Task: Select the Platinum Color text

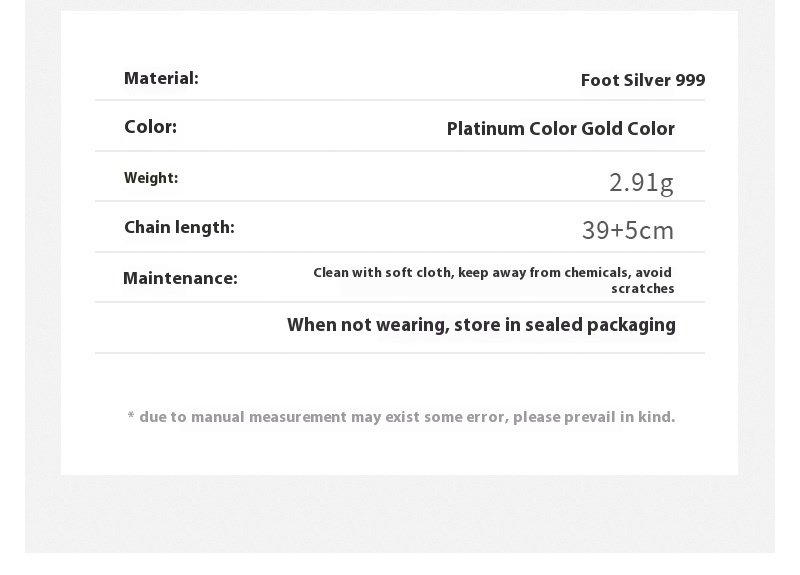Action: (x=513, y=128)
